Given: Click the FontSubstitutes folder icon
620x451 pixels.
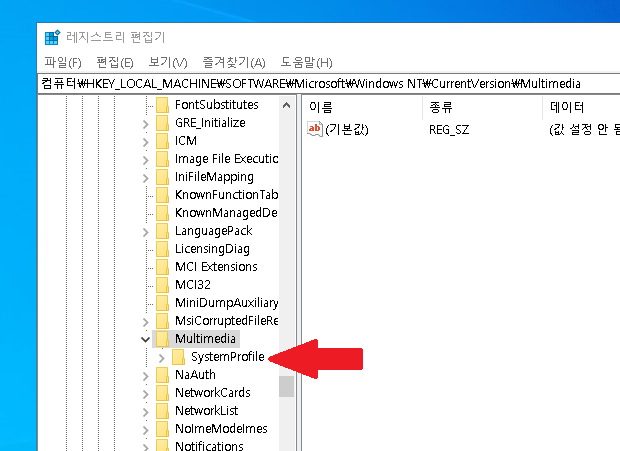Looking at the screenshot, I should click(163, 105).
